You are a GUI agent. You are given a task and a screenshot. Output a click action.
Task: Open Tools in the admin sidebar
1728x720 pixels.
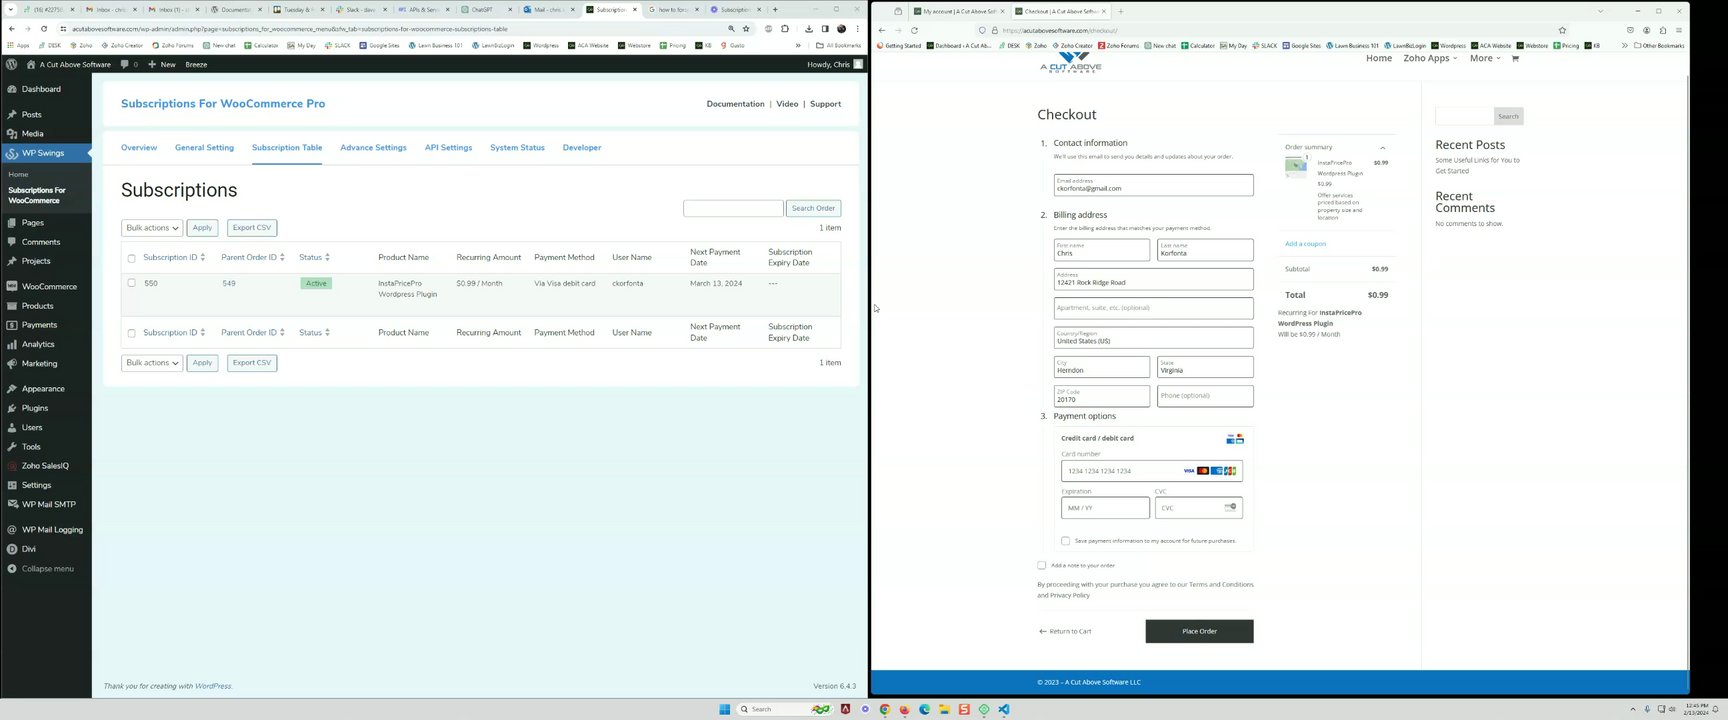[x=31, y=447]
